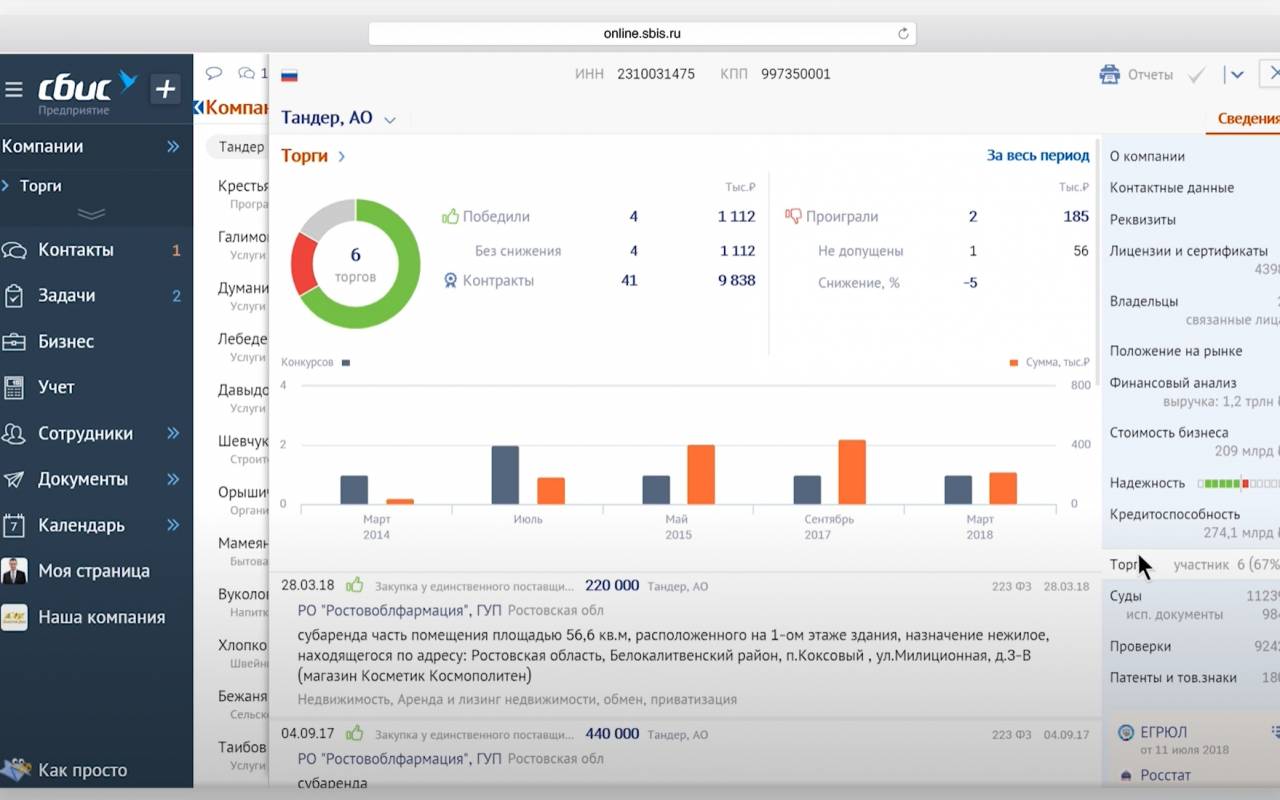Click the Конкурсов legend blue swatch
This screenshot has height=800, width=1280.
coord(346,363)
